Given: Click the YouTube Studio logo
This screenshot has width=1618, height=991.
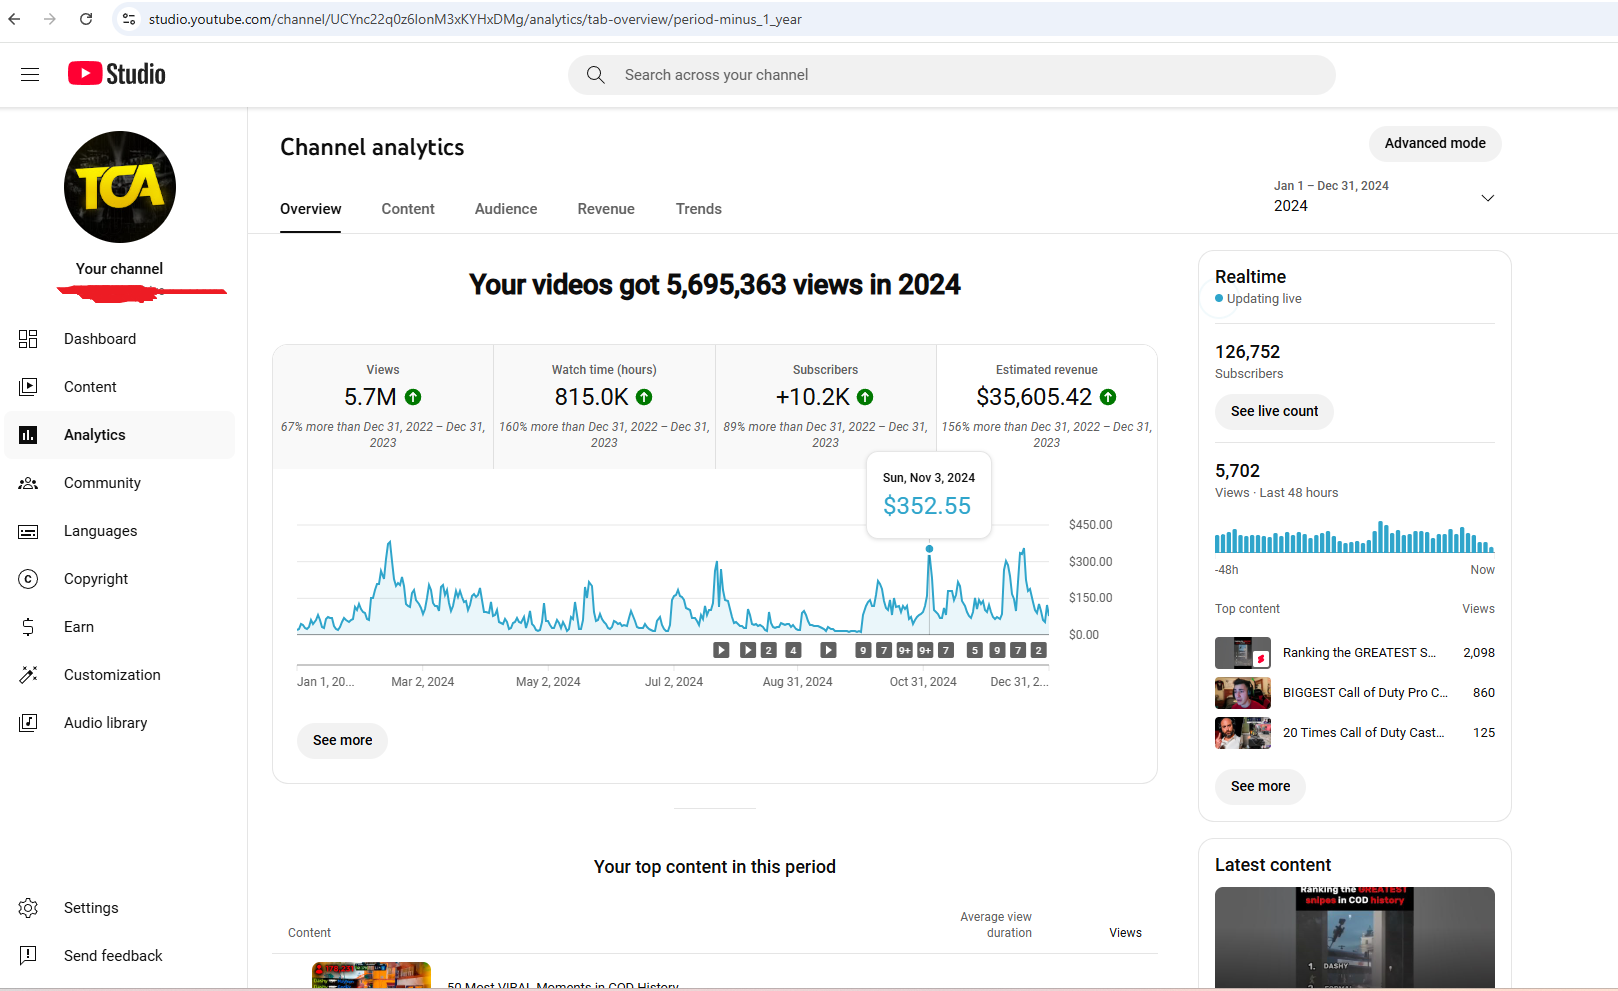Looking at the screenshot, I should [x=117, y=74].
